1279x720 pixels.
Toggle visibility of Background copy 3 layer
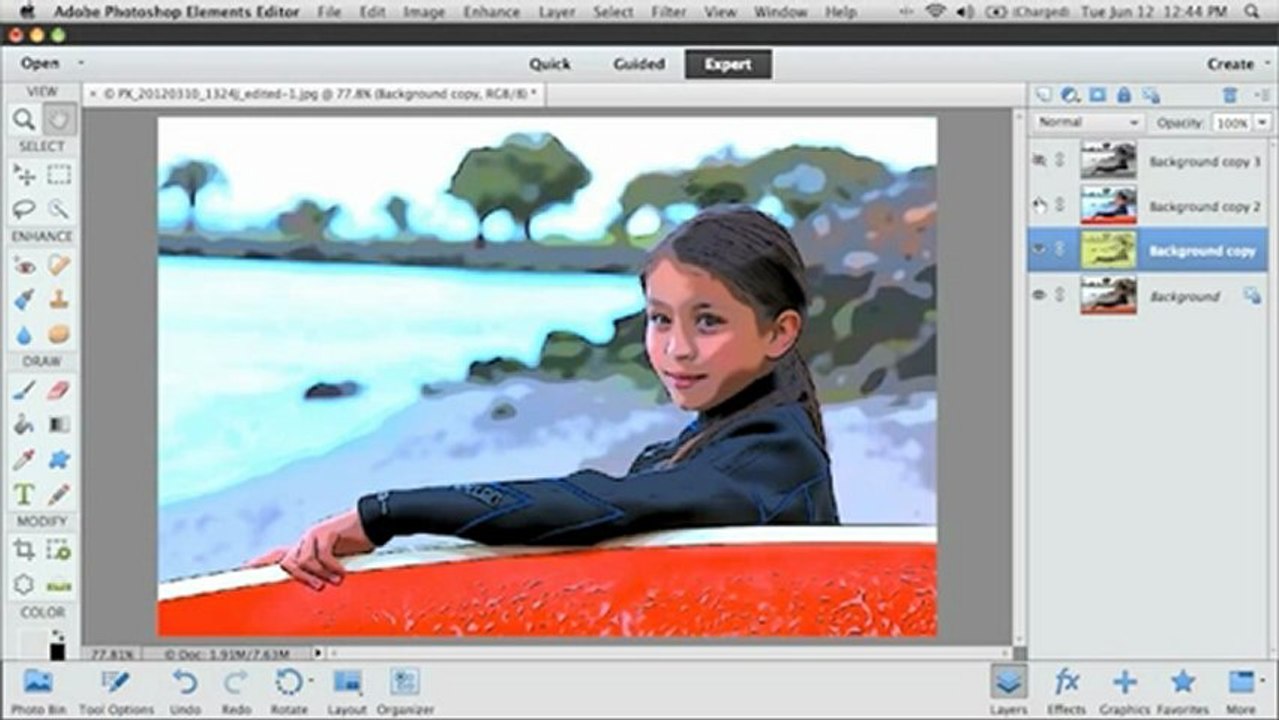pos(1039,160)
